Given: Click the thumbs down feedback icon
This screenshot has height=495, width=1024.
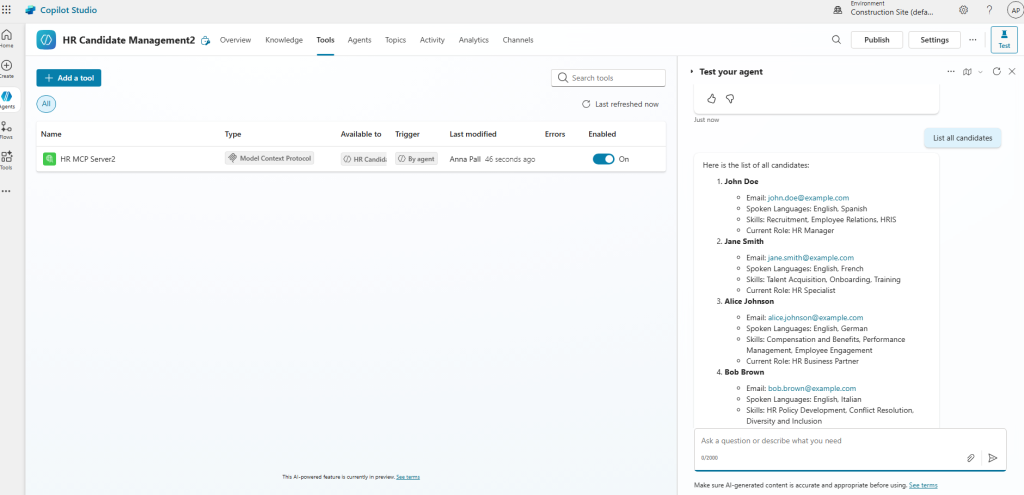Looking at the screenshot, I should pos(730,98).
